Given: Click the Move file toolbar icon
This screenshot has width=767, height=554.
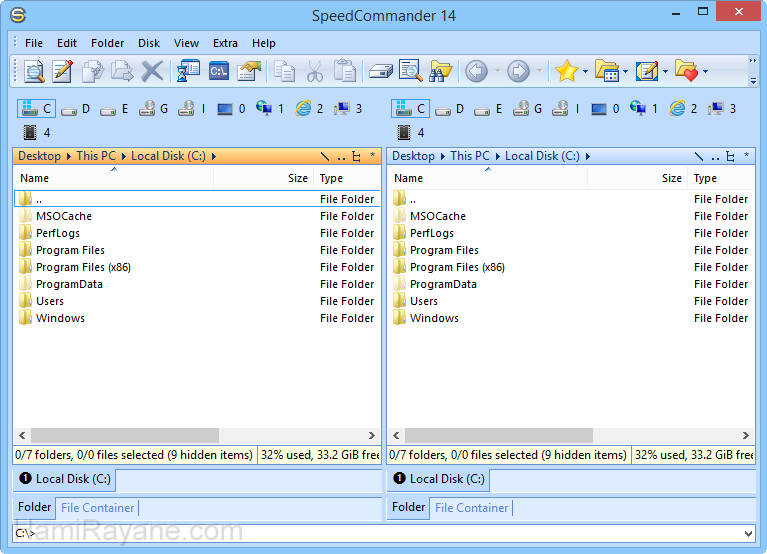Looking at the screenshot, I should (122, 71).
